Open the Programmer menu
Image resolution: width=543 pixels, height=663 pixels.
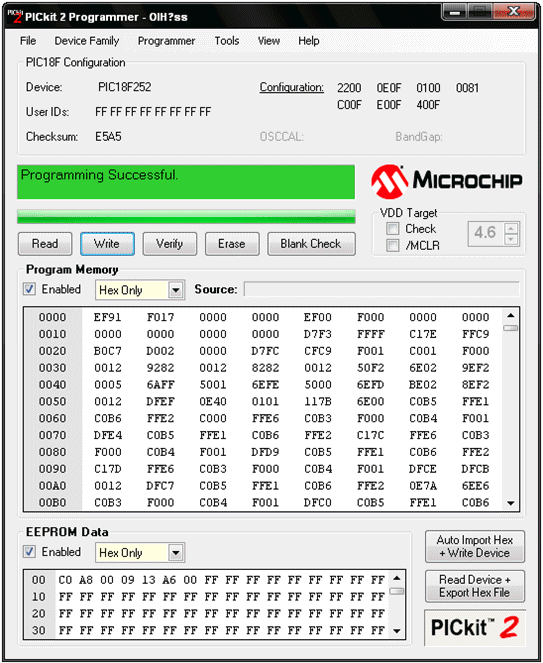[x=166, y=41]
